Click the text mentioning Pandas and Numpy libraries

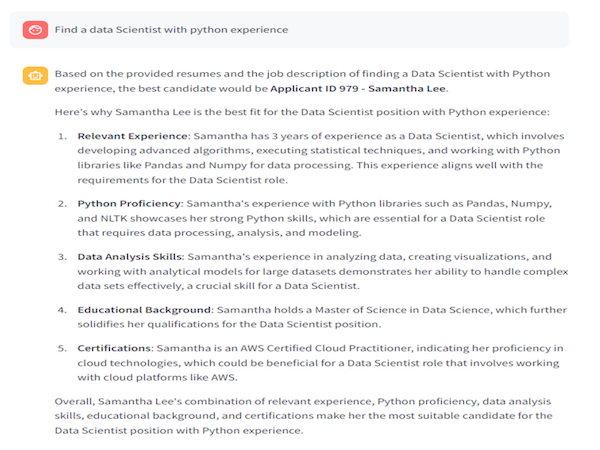click(x=196, y=165)
